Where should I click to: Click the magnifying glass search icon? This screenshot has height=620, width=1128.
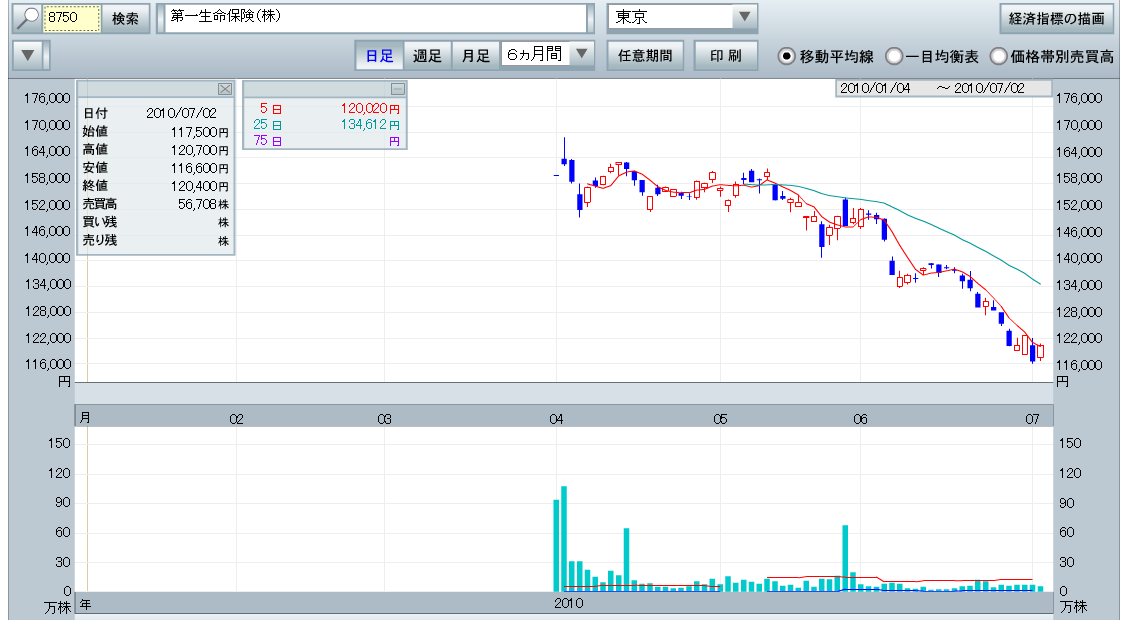tap(27, 18)
